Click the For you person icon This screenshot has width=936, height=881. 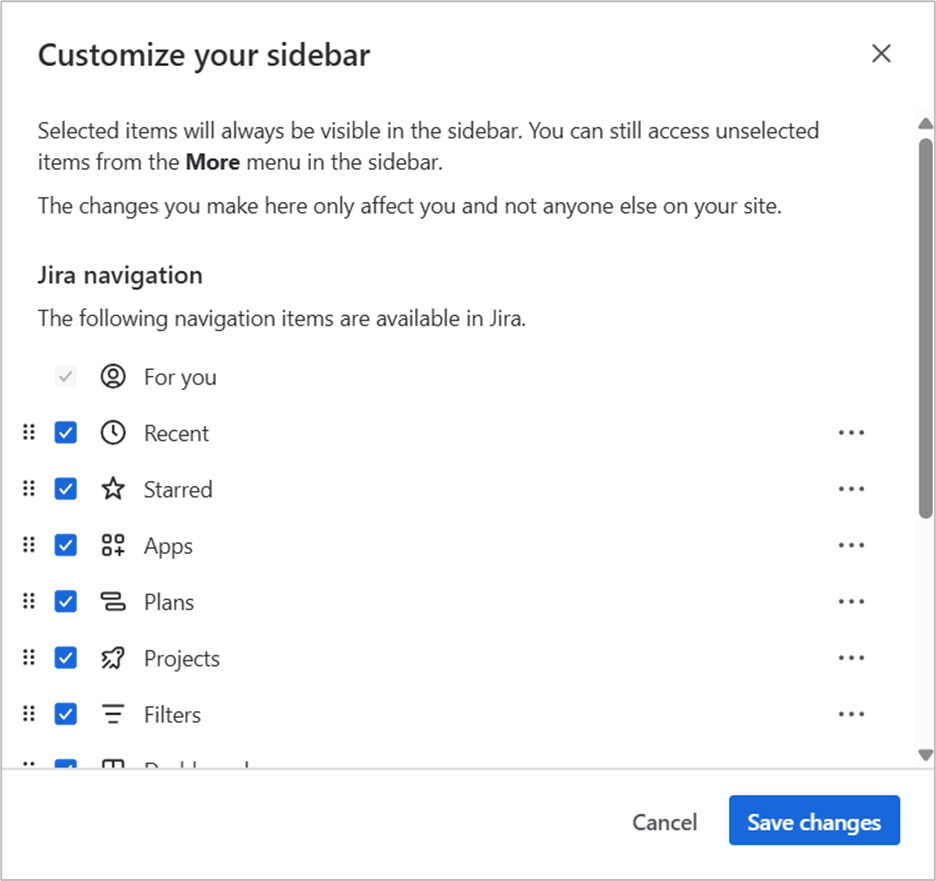pos(113,377)
